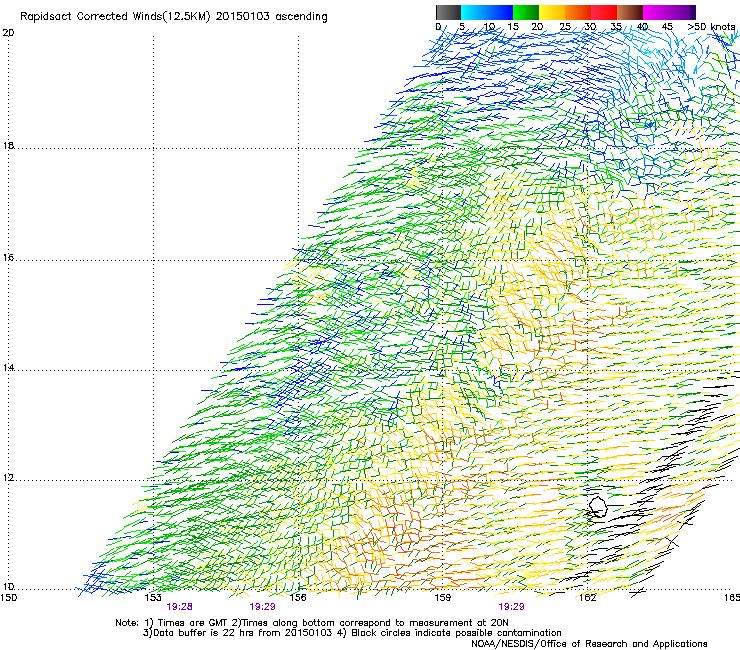Click the '>50 knots' legend label

(711, 27)
